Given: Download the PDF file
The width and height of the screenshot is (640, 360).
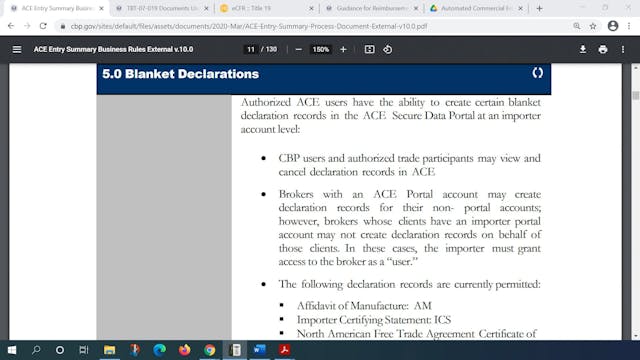Looking at the screenshot, I should pyautogui.click(x=583, y=49).
